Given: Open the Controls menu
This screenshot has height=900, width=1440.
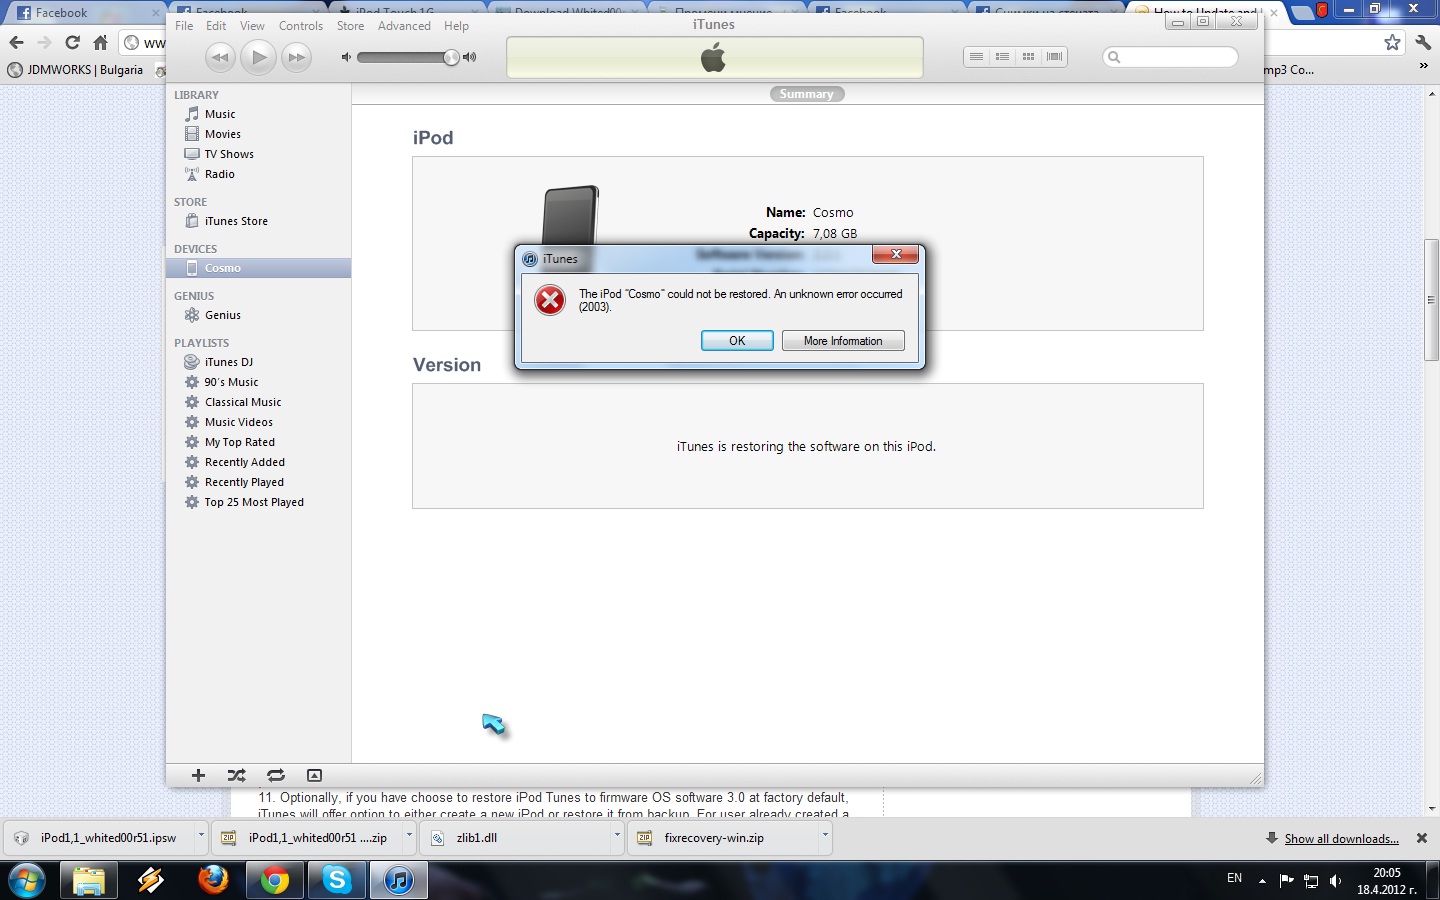Looking at the screenshot, I should click(301, 26).
